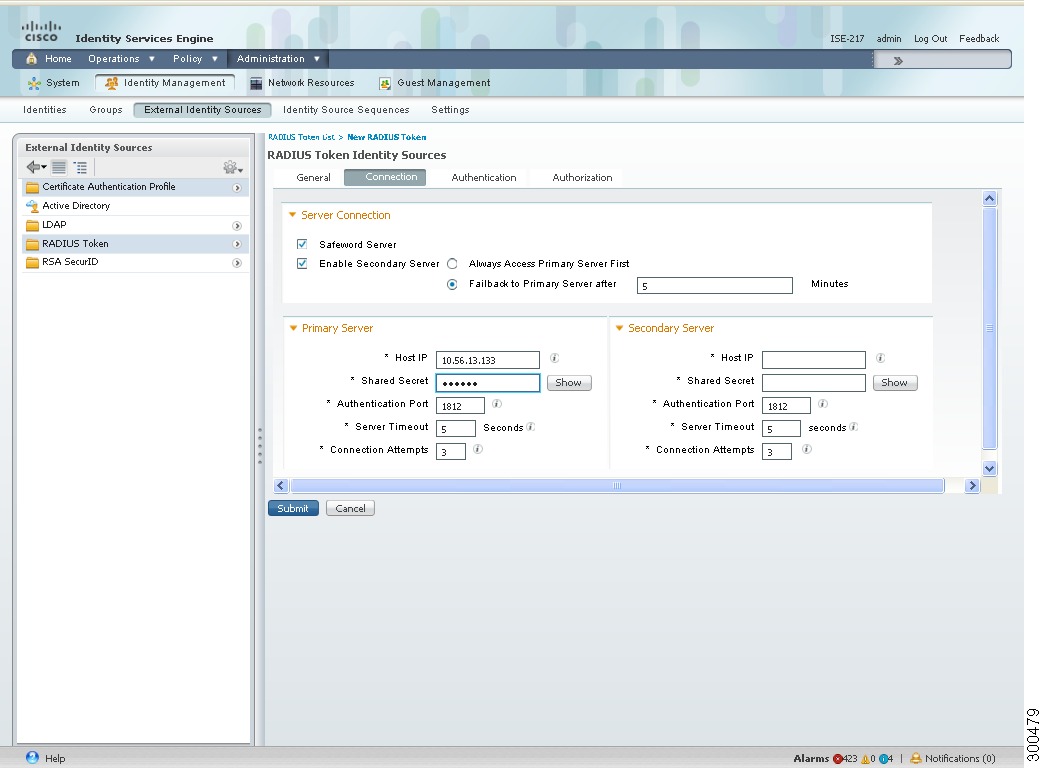
Task: Open the Administration dropdown menu
Action: pos(278,59)
